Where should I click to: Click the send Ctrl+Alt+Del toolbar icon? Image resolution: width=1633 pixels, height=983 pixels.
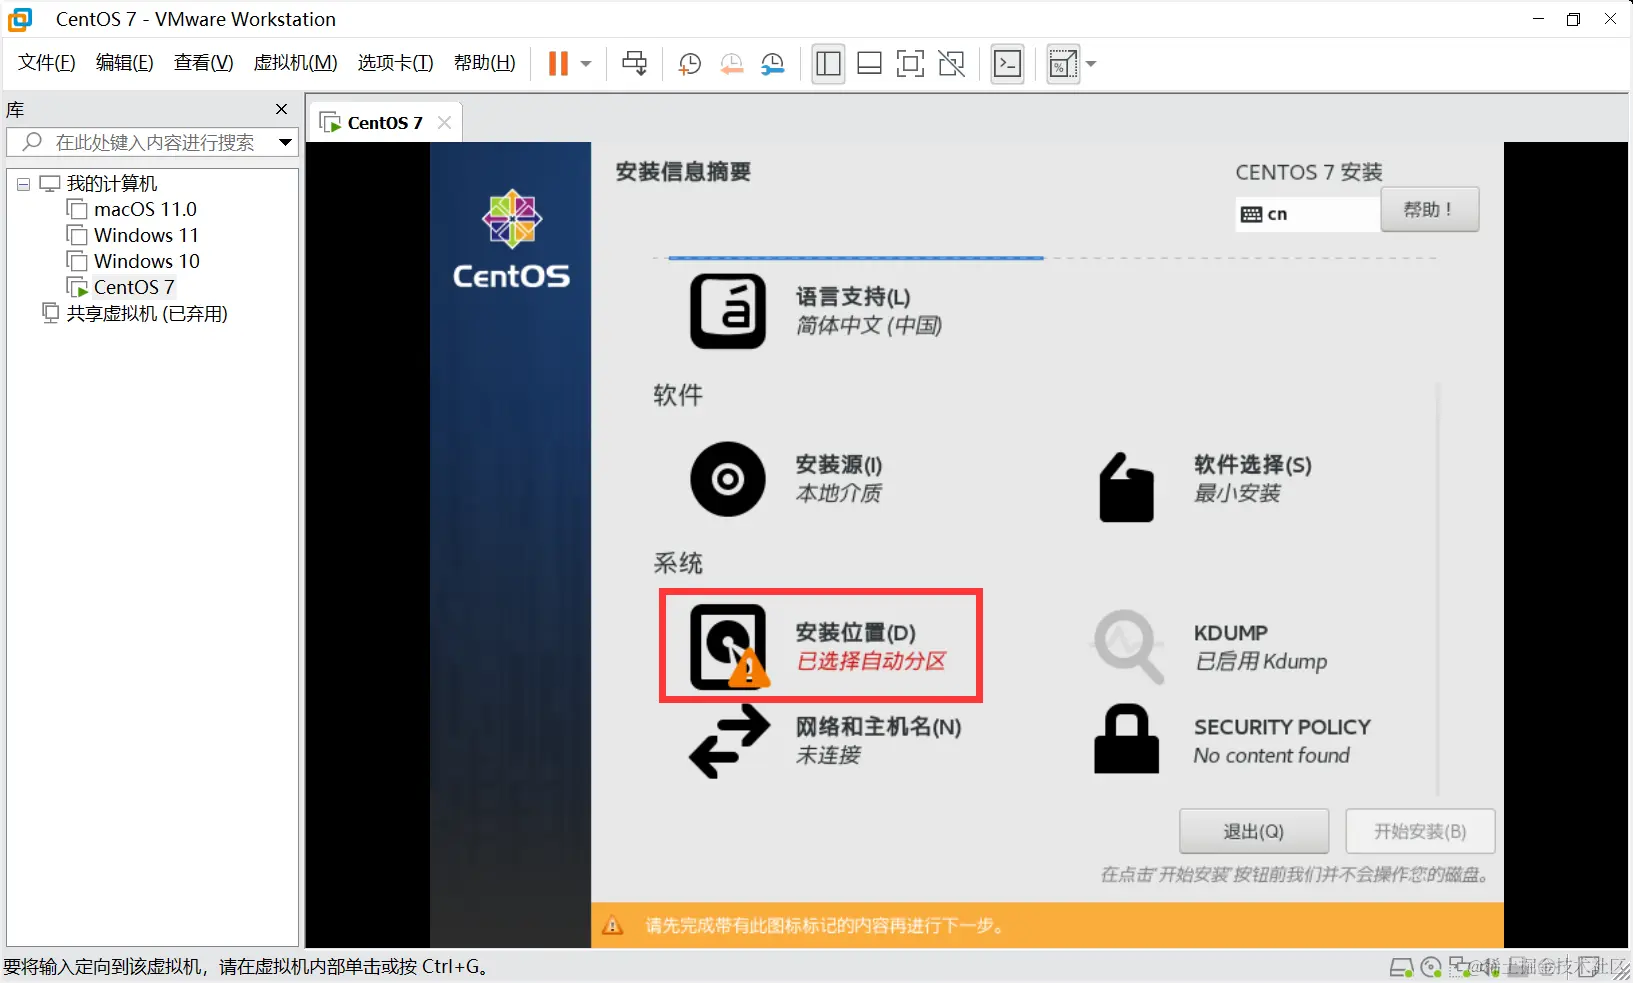[x=634, y=64]
